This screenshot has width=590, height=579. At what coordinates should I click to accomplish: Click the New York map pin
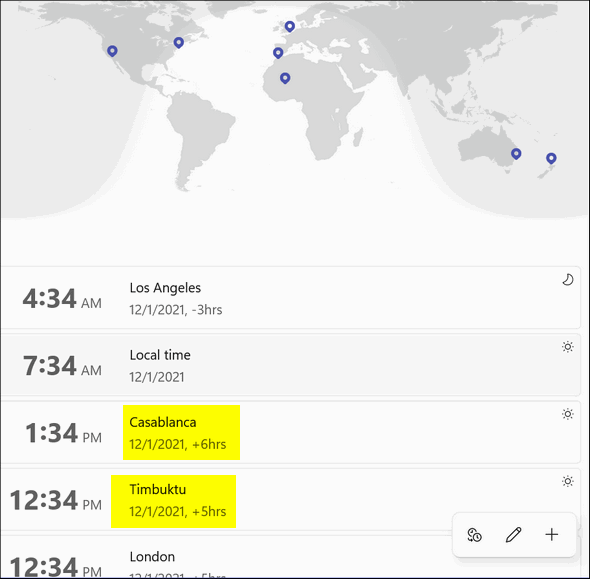tap(179, 43)
